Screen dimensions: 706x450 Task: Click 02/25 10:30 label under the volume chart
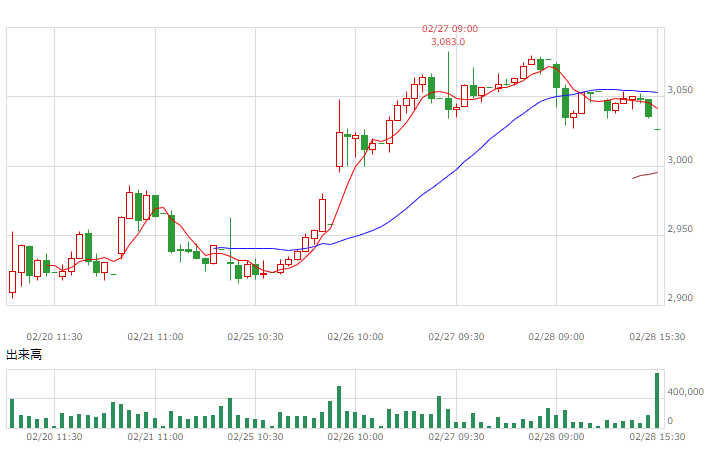coord(255,437)
